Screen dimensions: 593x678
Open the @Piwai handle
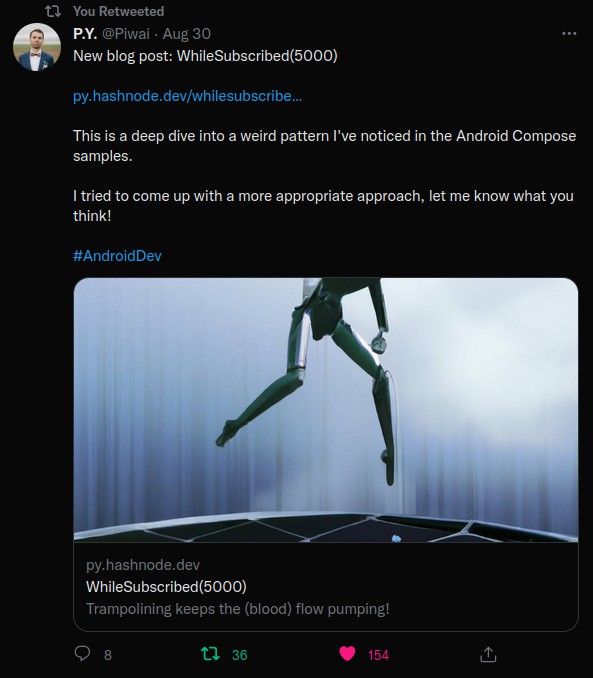126,34
